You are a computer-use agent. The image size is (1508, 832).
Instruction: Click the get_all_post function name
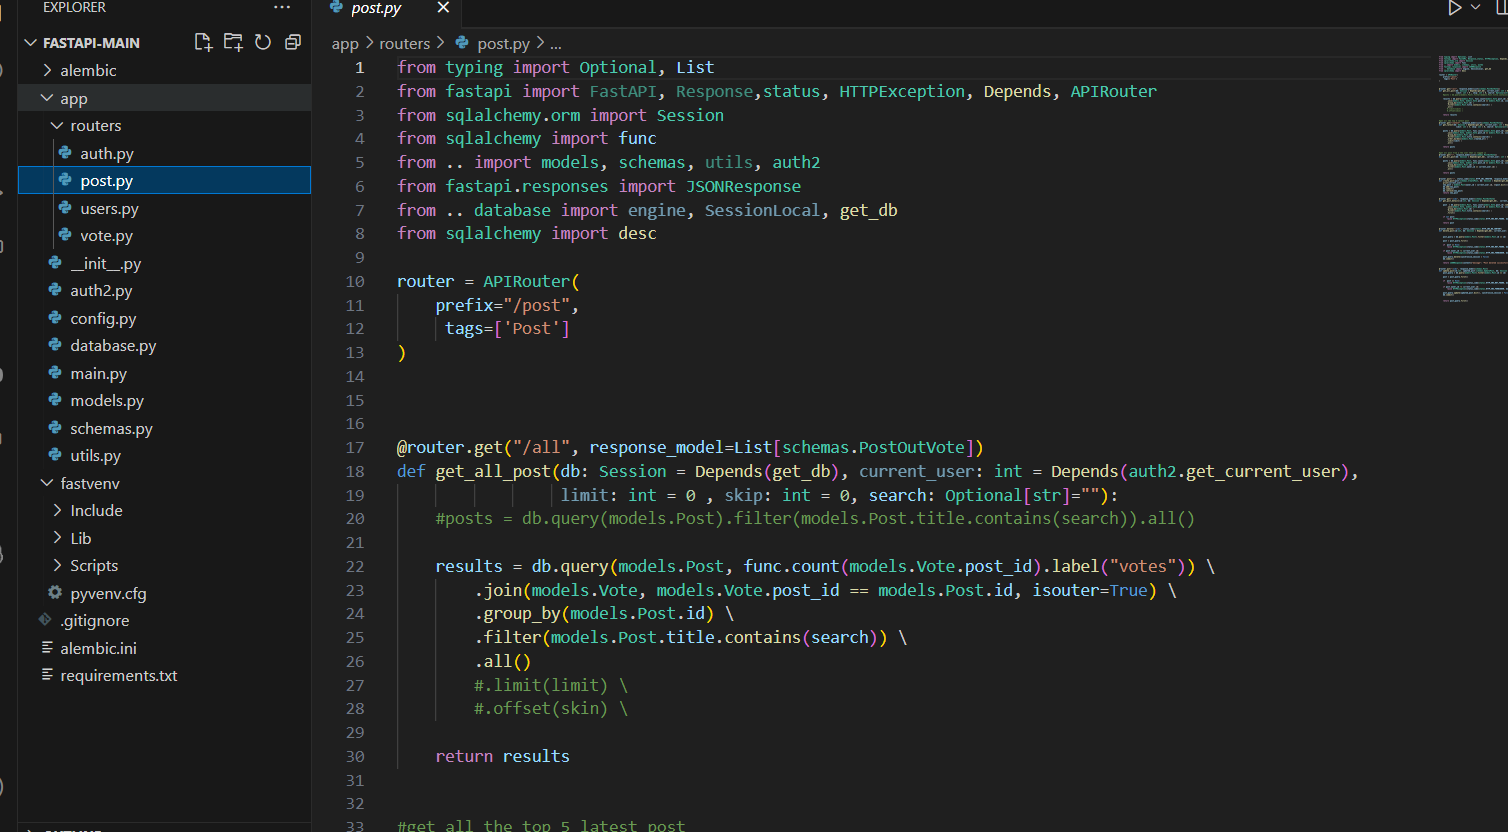(x=493, y=471)
